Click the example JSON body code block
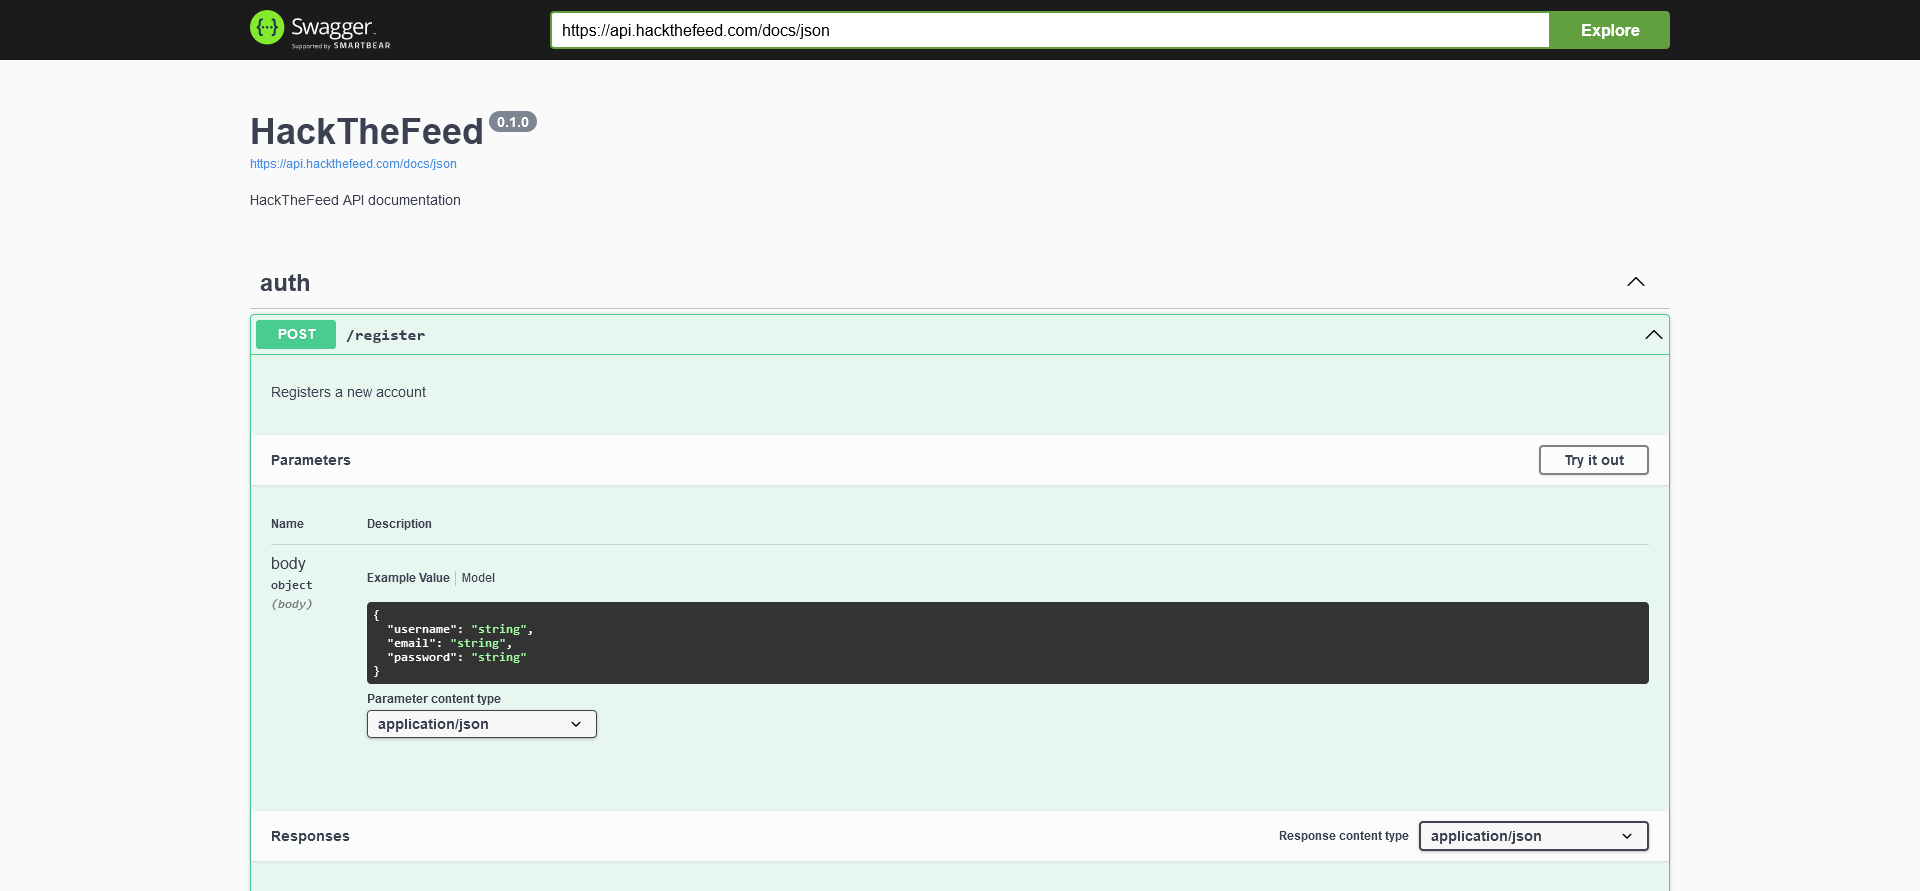This screenshot has width=1920, height=891. (1008, 643)
